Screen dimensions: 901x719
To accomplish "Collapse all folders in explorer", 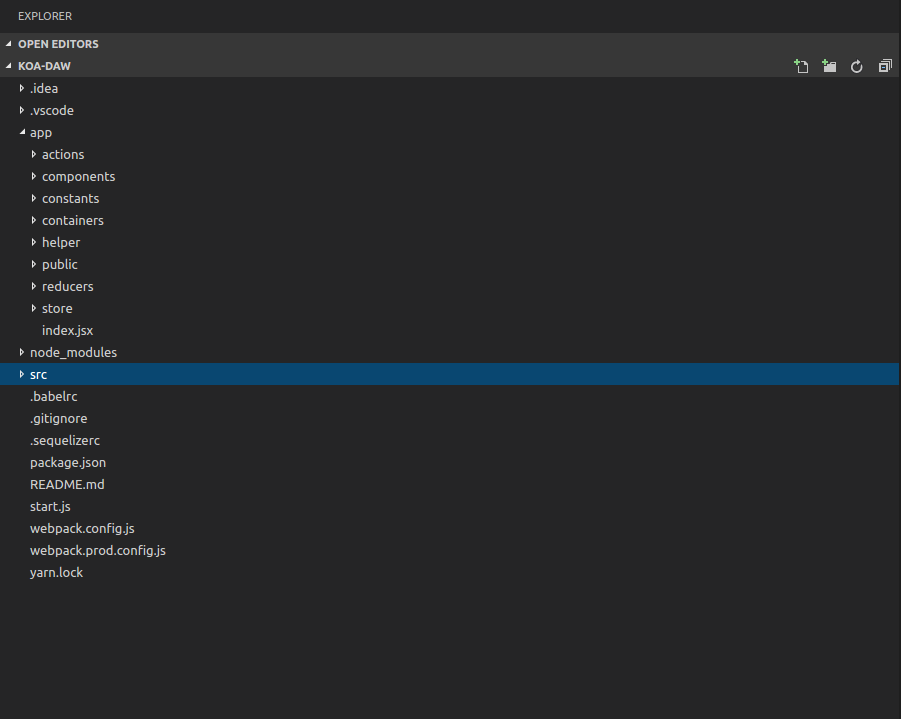I will (885, 66).
